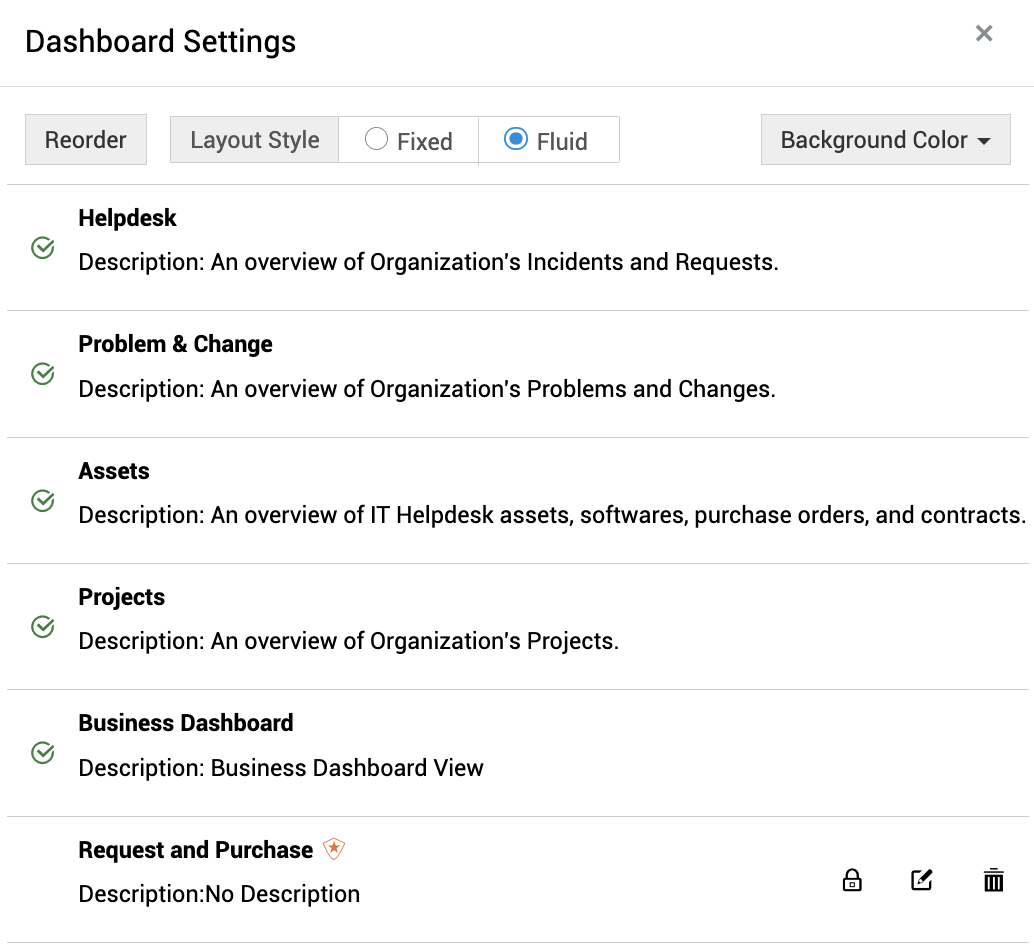
Task: Click the lock icon for Request and Purchase
Action: [852, 881]
